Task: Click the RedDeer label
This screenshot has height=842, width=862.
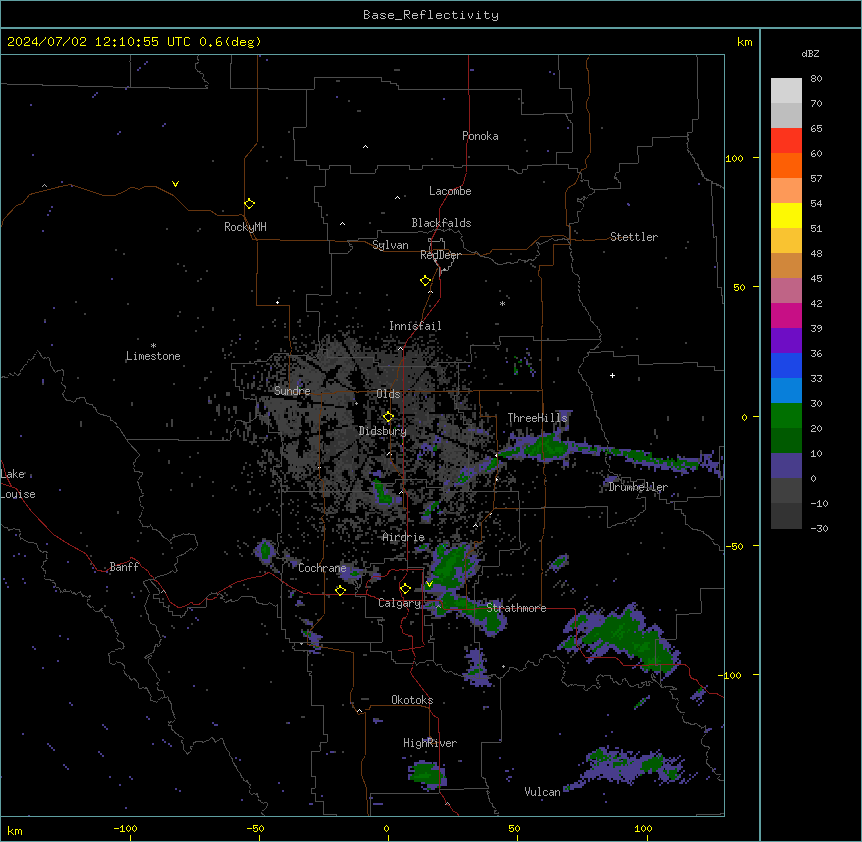Action: point(440,255)
